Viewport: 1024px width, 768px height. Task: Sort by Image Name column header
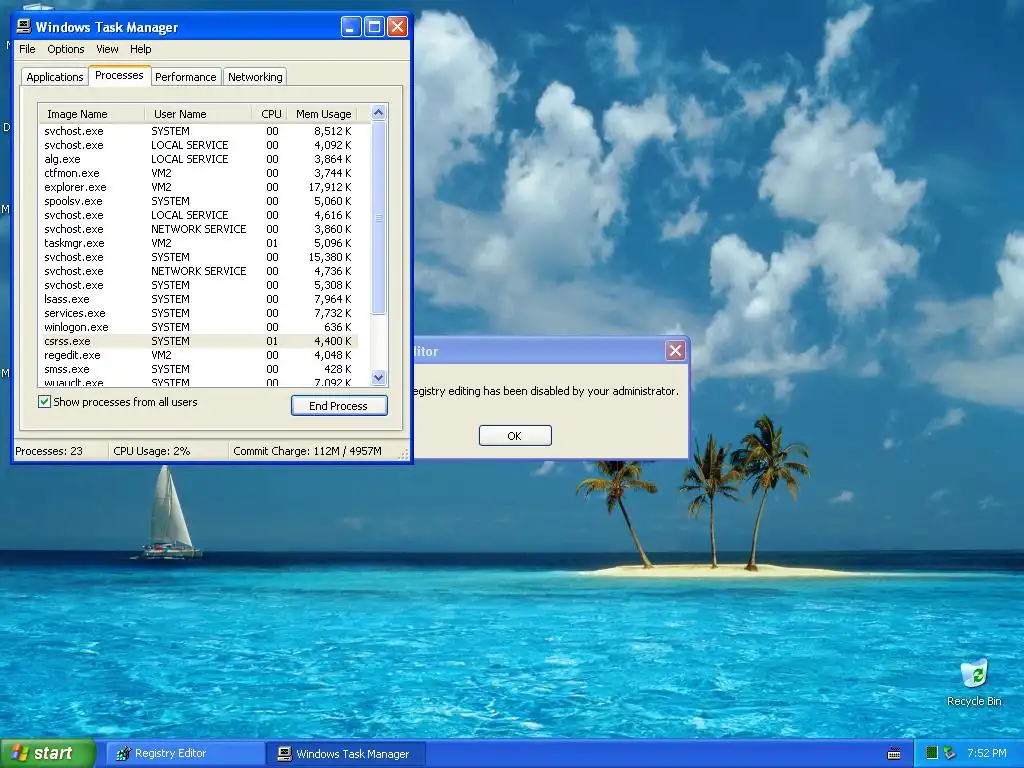point(91,114)
